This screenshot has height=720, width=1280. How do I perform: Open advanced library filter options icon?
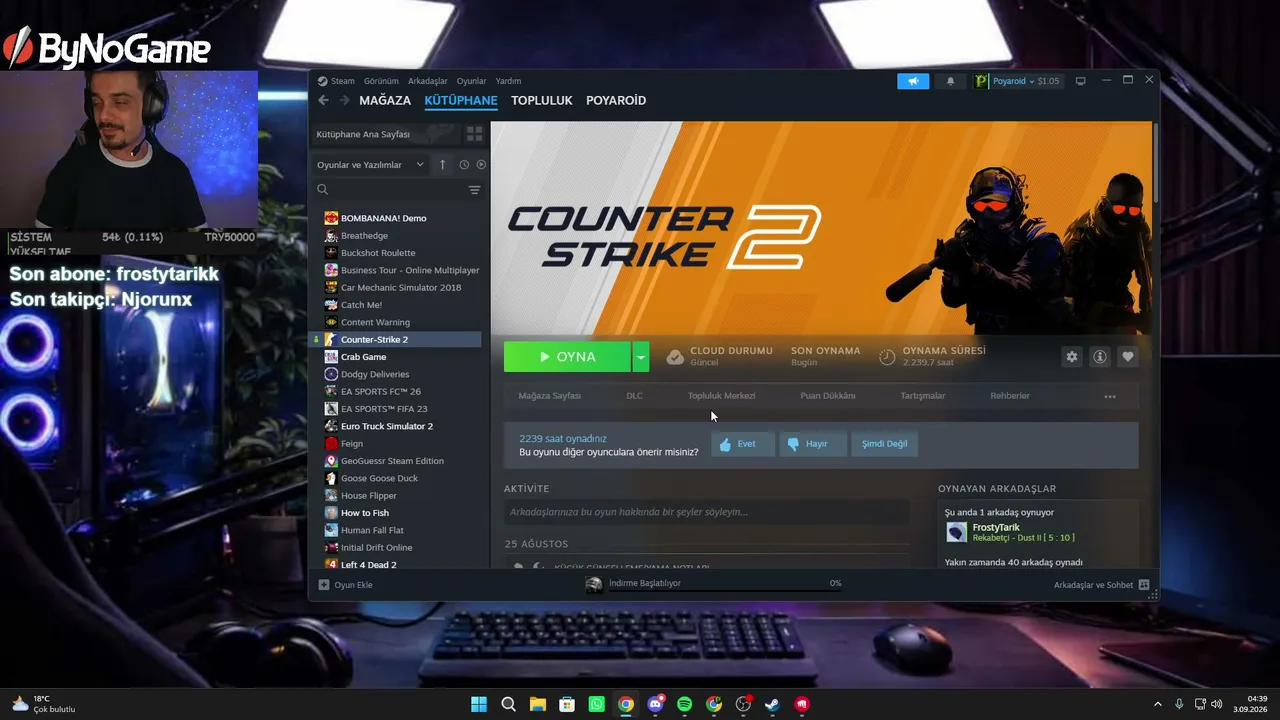pyautogui.click(x=474, y=190)
